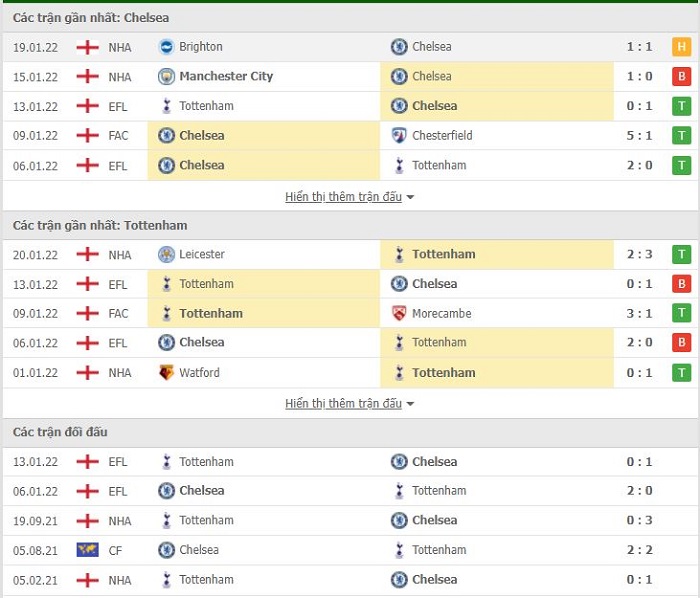Expand more Chelsea matches via 'Hiển thị thêm trận đấu'
Screen dimensions: 700x598
coord(343,196)
